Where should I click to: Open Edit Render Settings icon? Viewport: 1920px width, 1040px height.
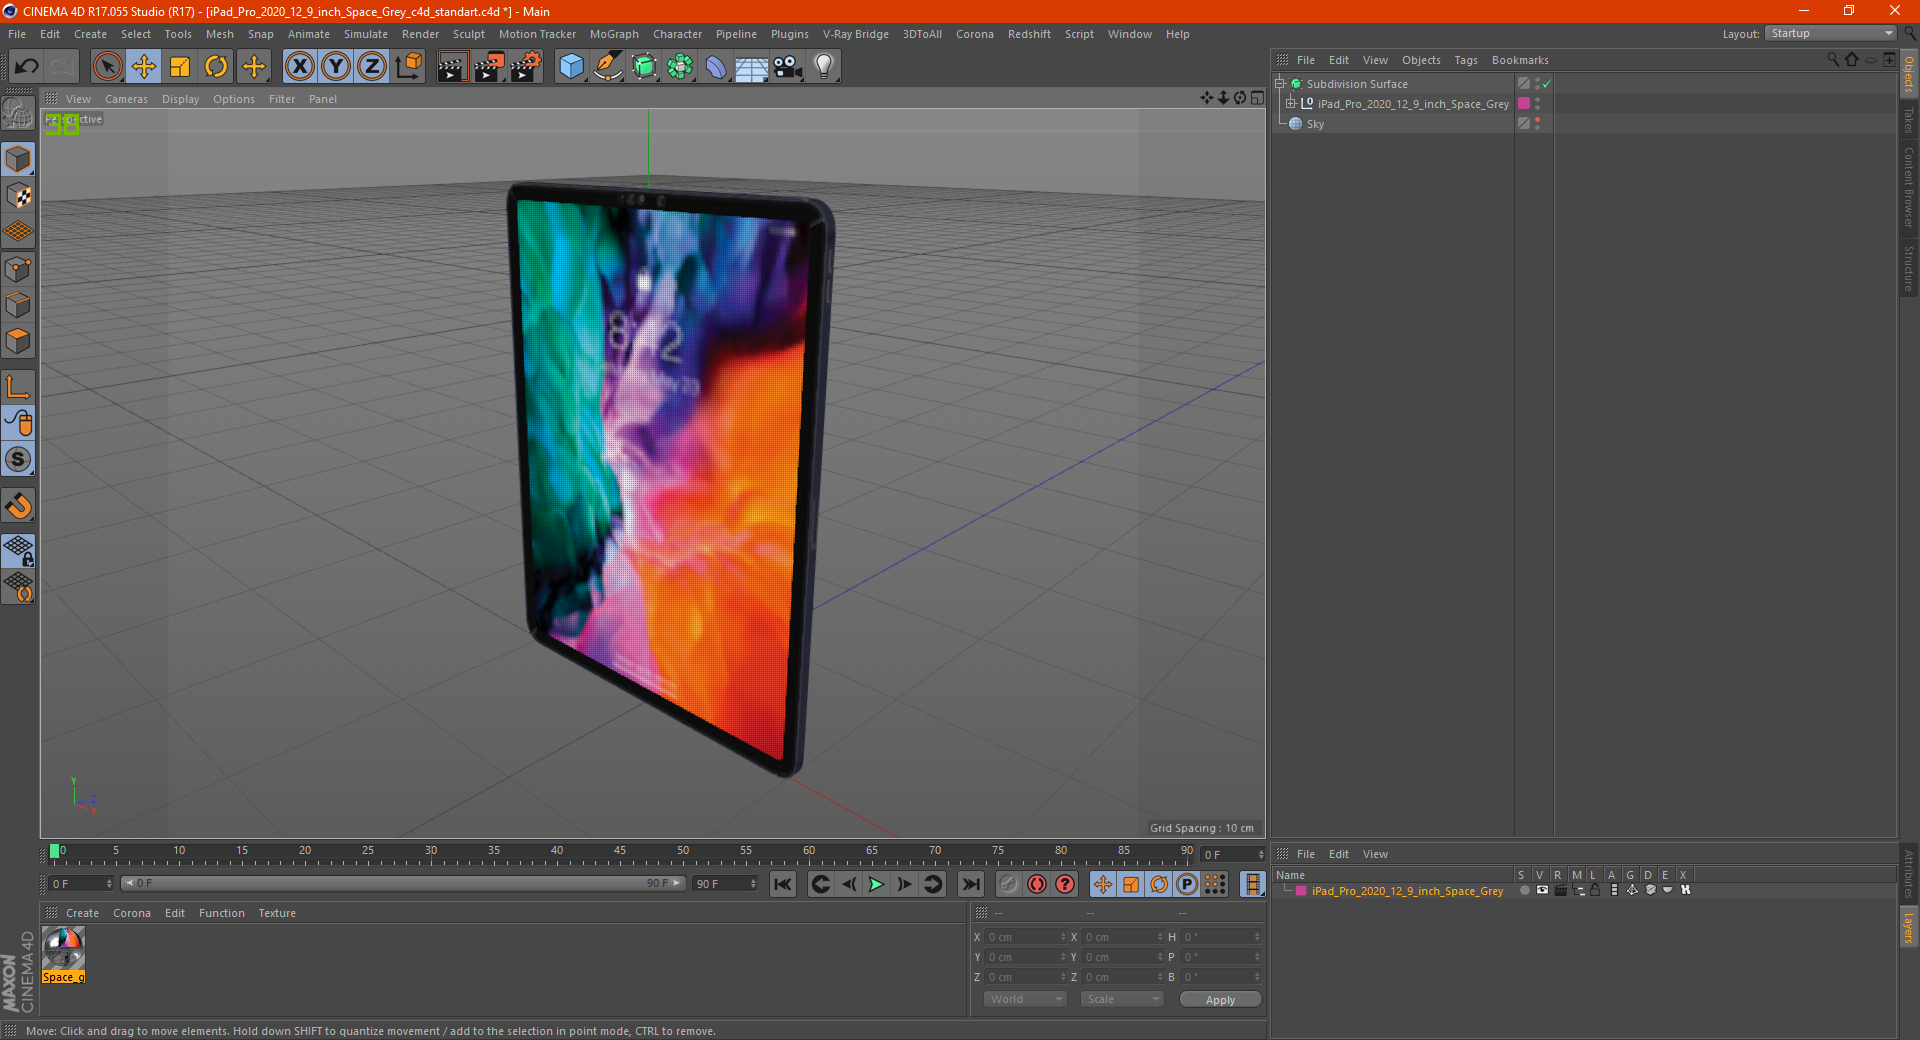point(526,67)
